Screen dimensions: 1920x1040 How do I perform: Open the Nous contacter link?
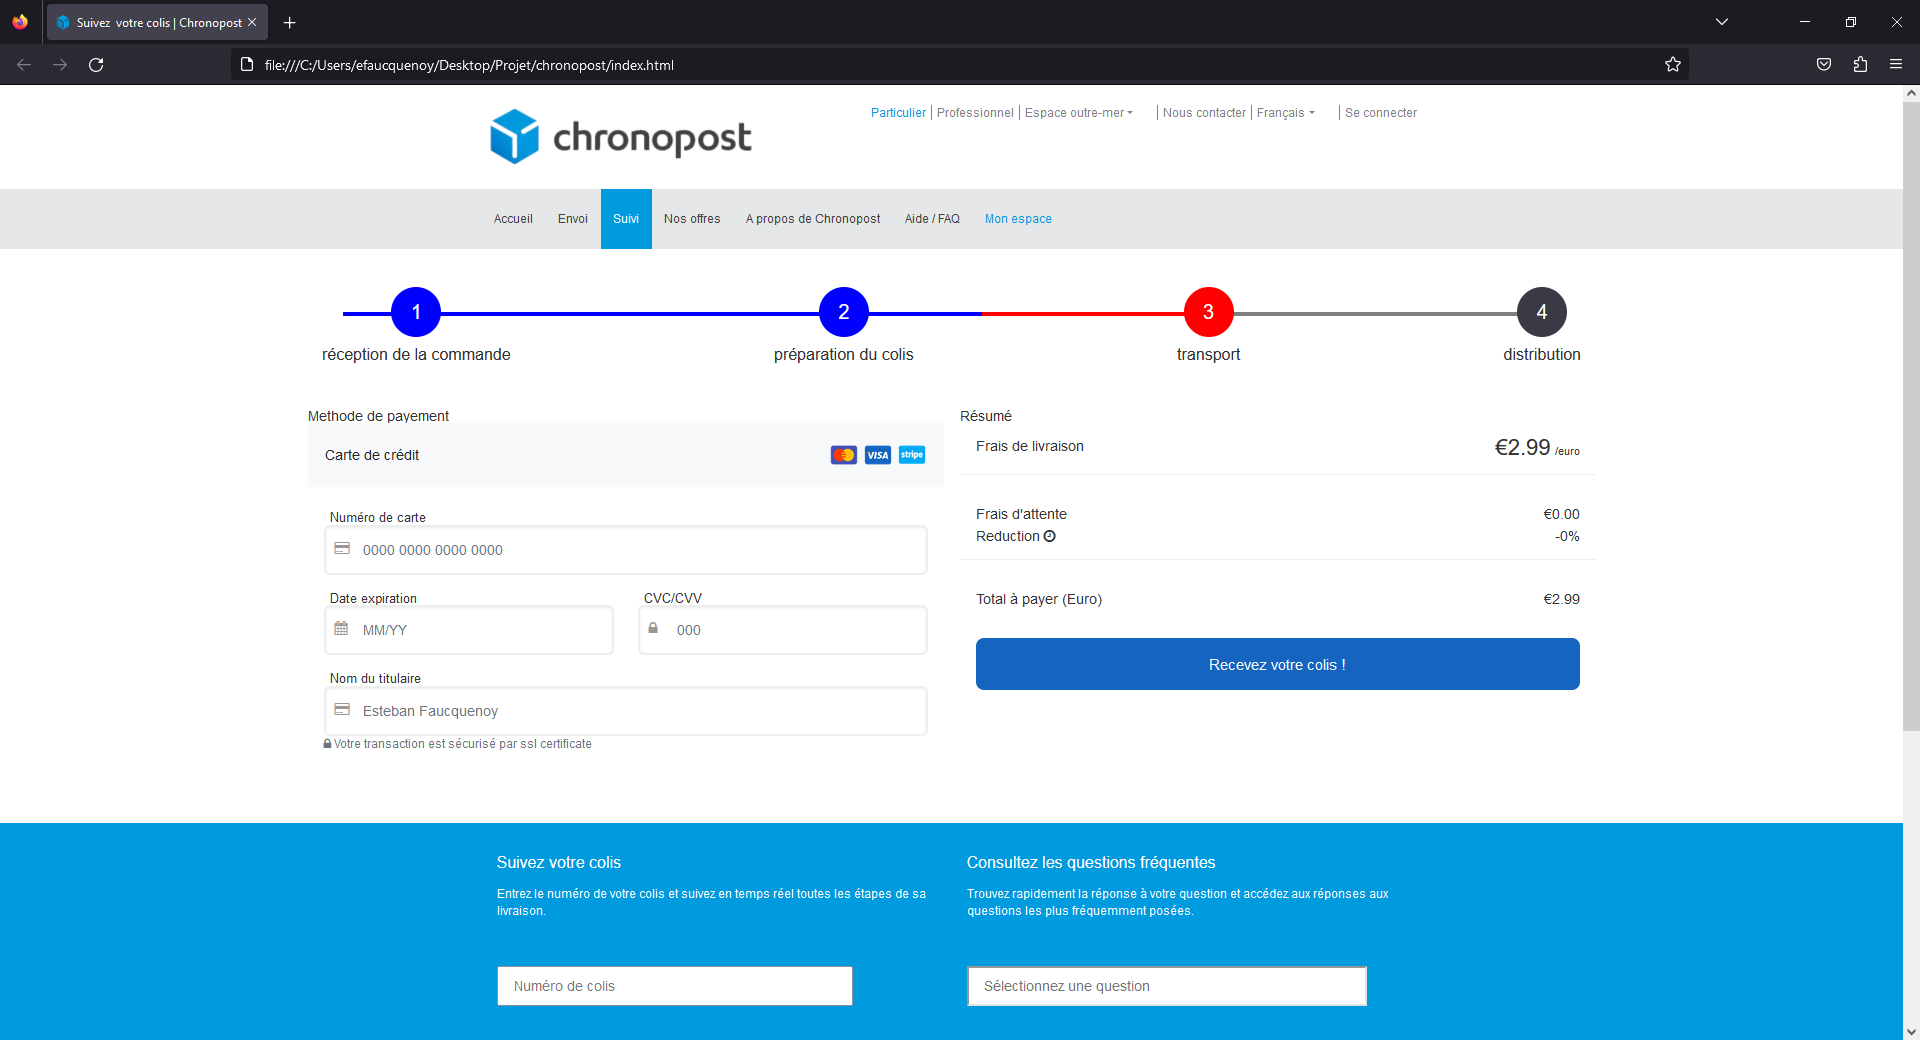(x=1204, y=113)
